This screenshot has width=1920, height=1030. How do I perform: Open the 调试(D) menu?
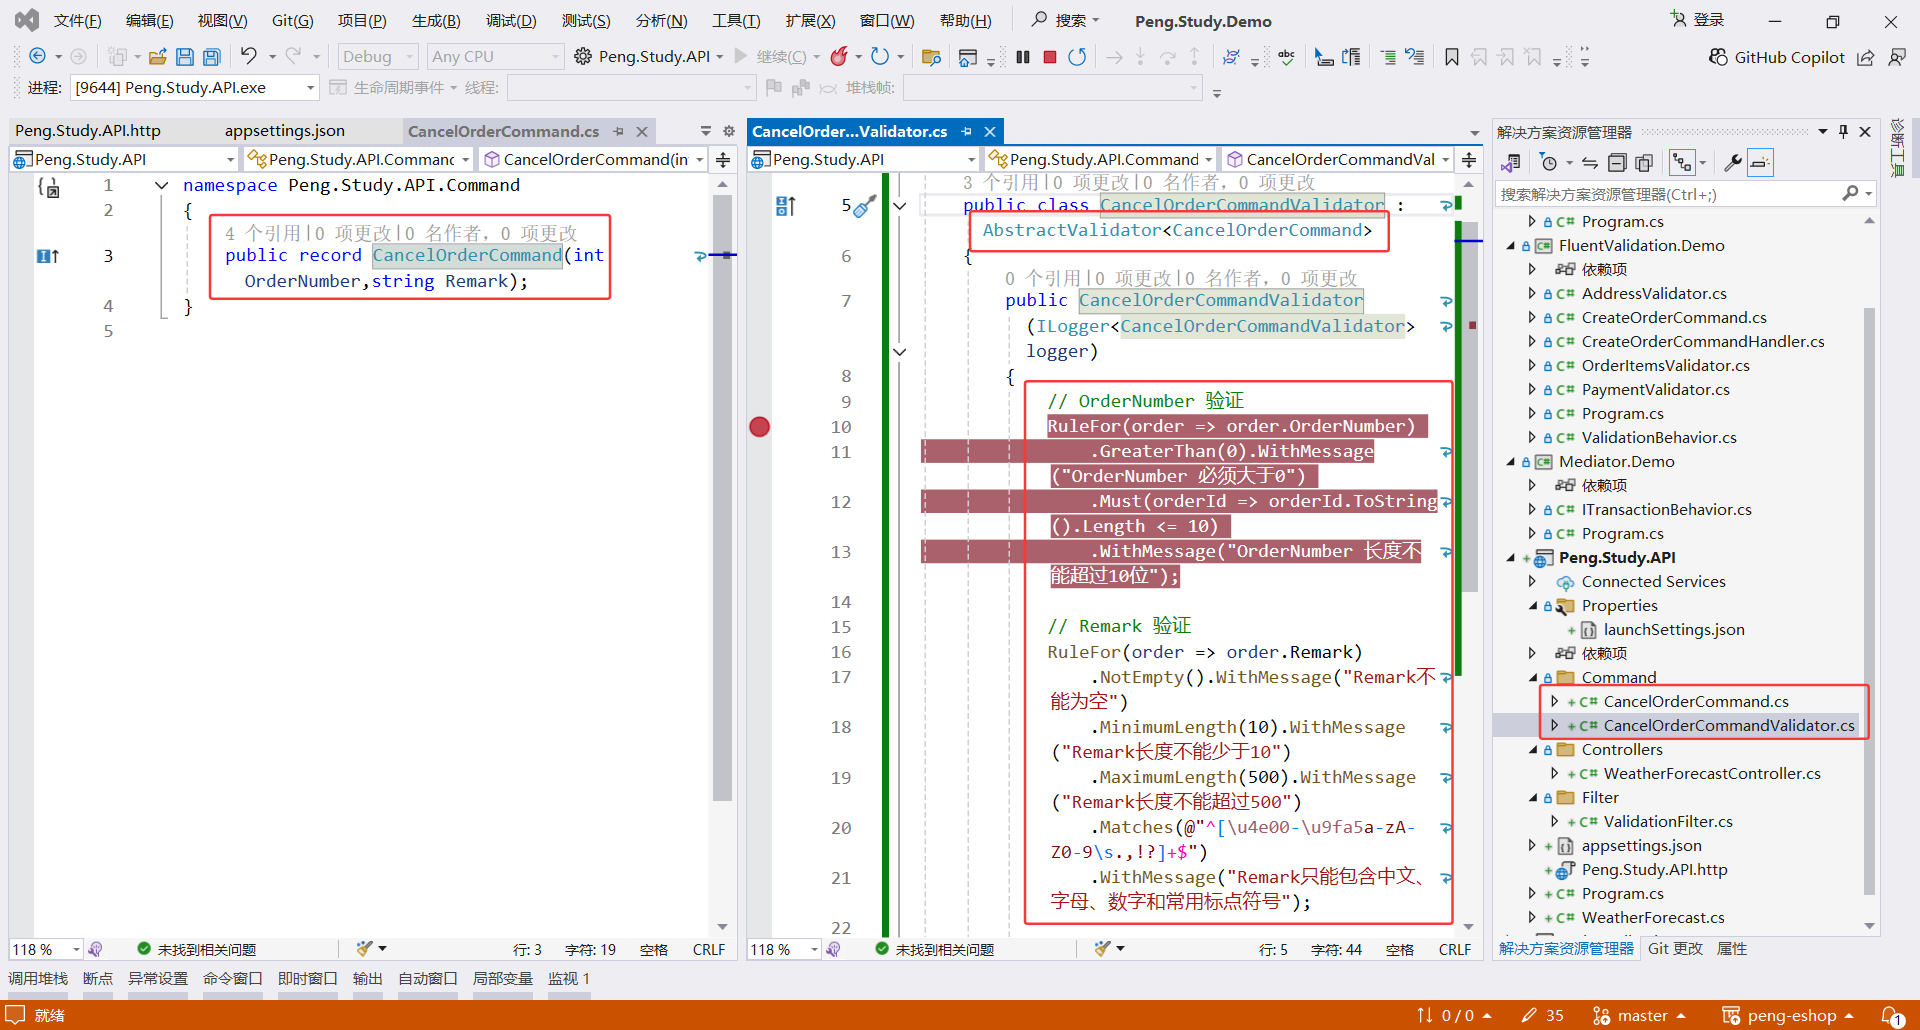click(x=510, y=20)
